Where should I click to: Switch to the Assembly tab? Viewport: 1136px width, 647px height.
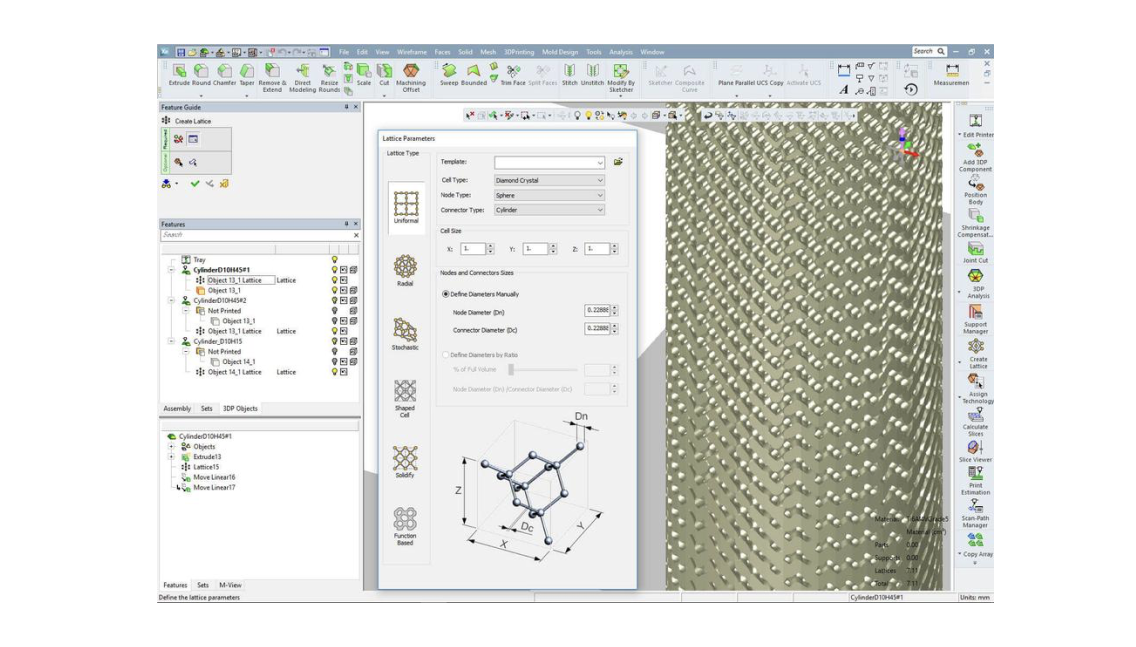[177, 409]
